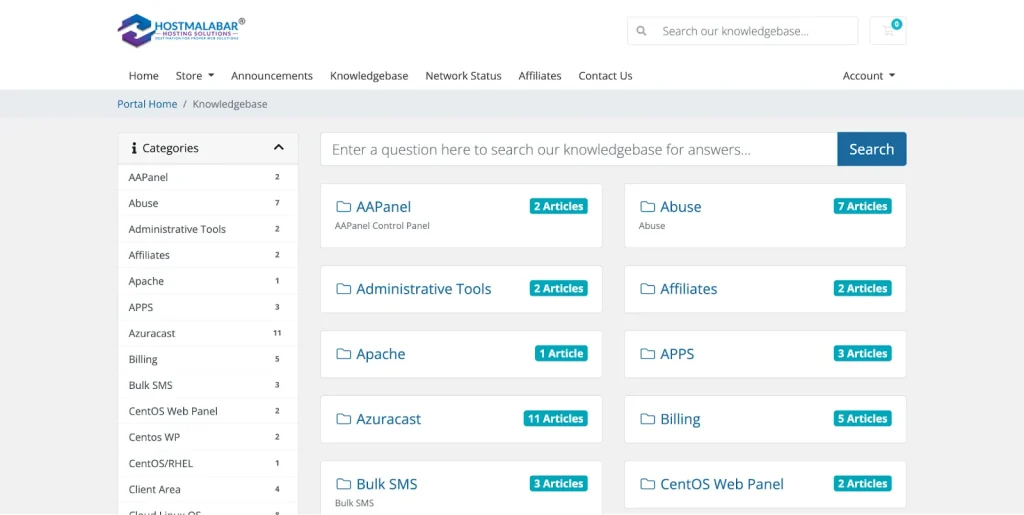Open Knowledgebase in navigation bar
1024x515 pixels.
click(369, 76)
